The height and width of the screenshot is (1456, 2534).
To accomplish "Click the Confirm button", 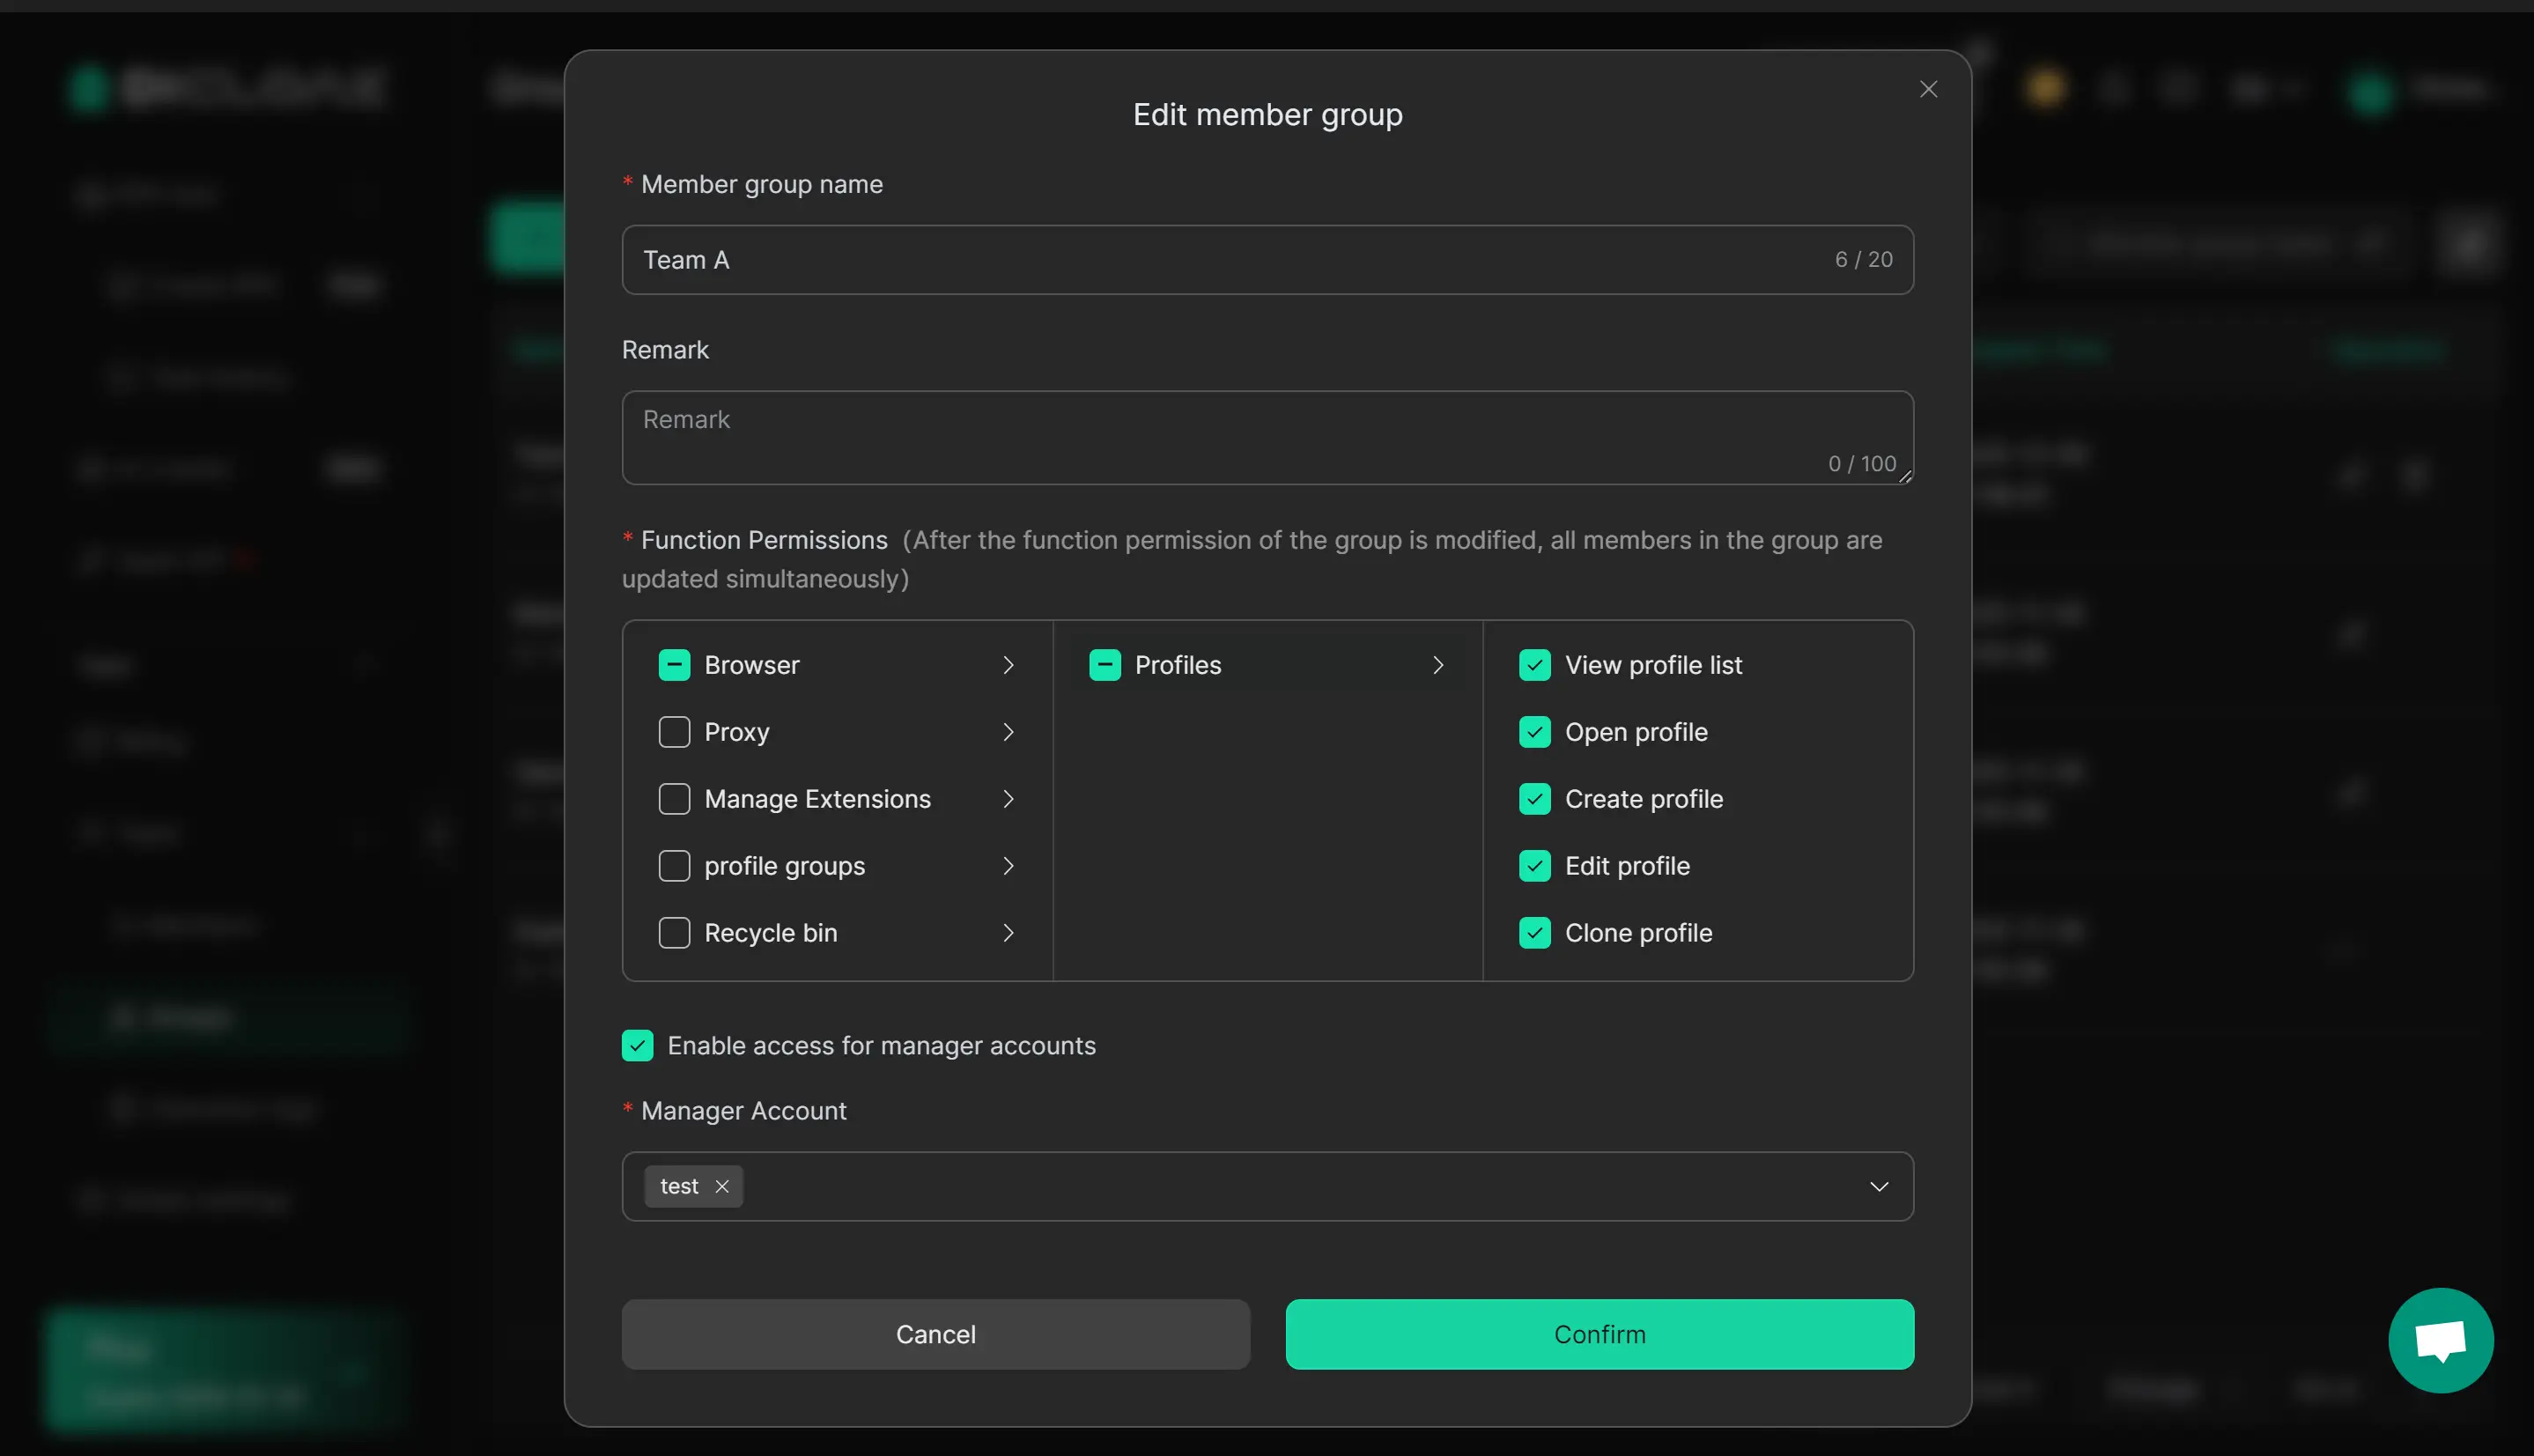I will tap(1599, 1334).
